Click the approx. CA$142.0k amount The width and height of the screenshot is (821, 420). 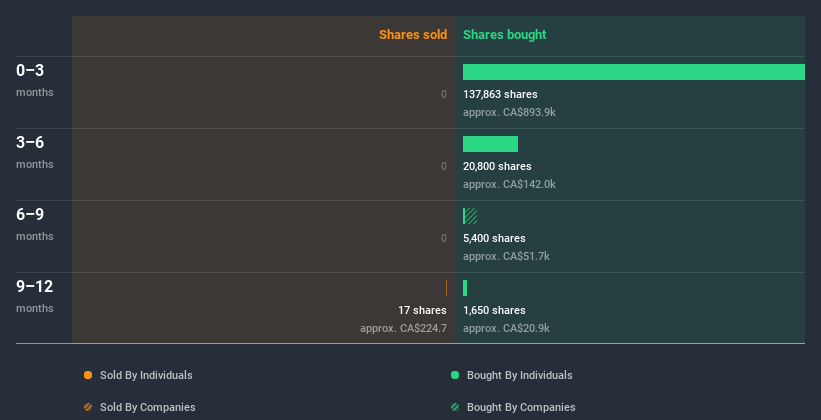pyautogui.click(x=509, y=184)
